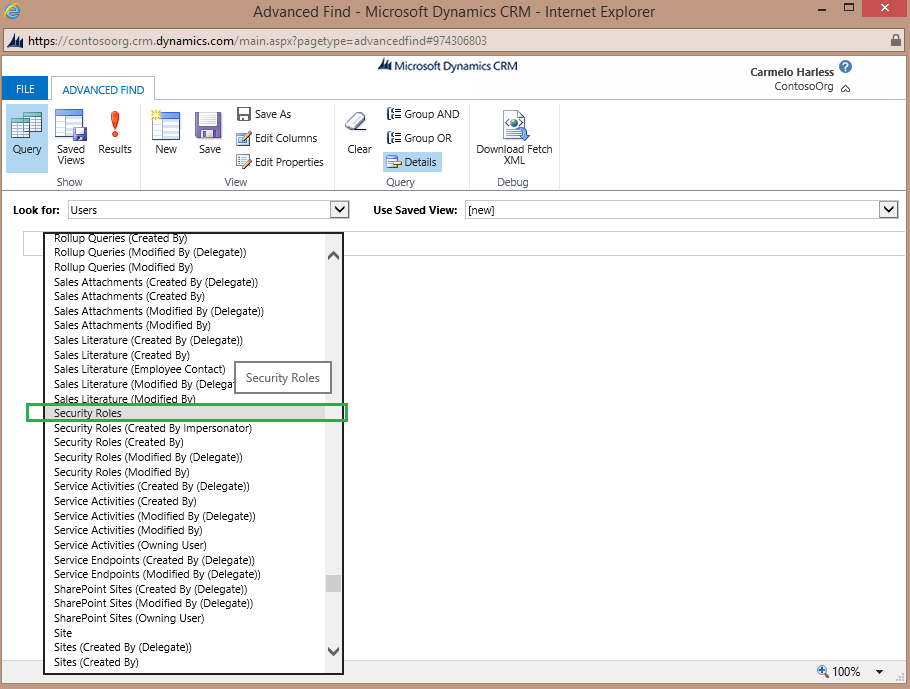Image resolution: width=910 pixels, height=689 pixels.
Task: Select Security Roles in the list
Action: tap(88, 413)
